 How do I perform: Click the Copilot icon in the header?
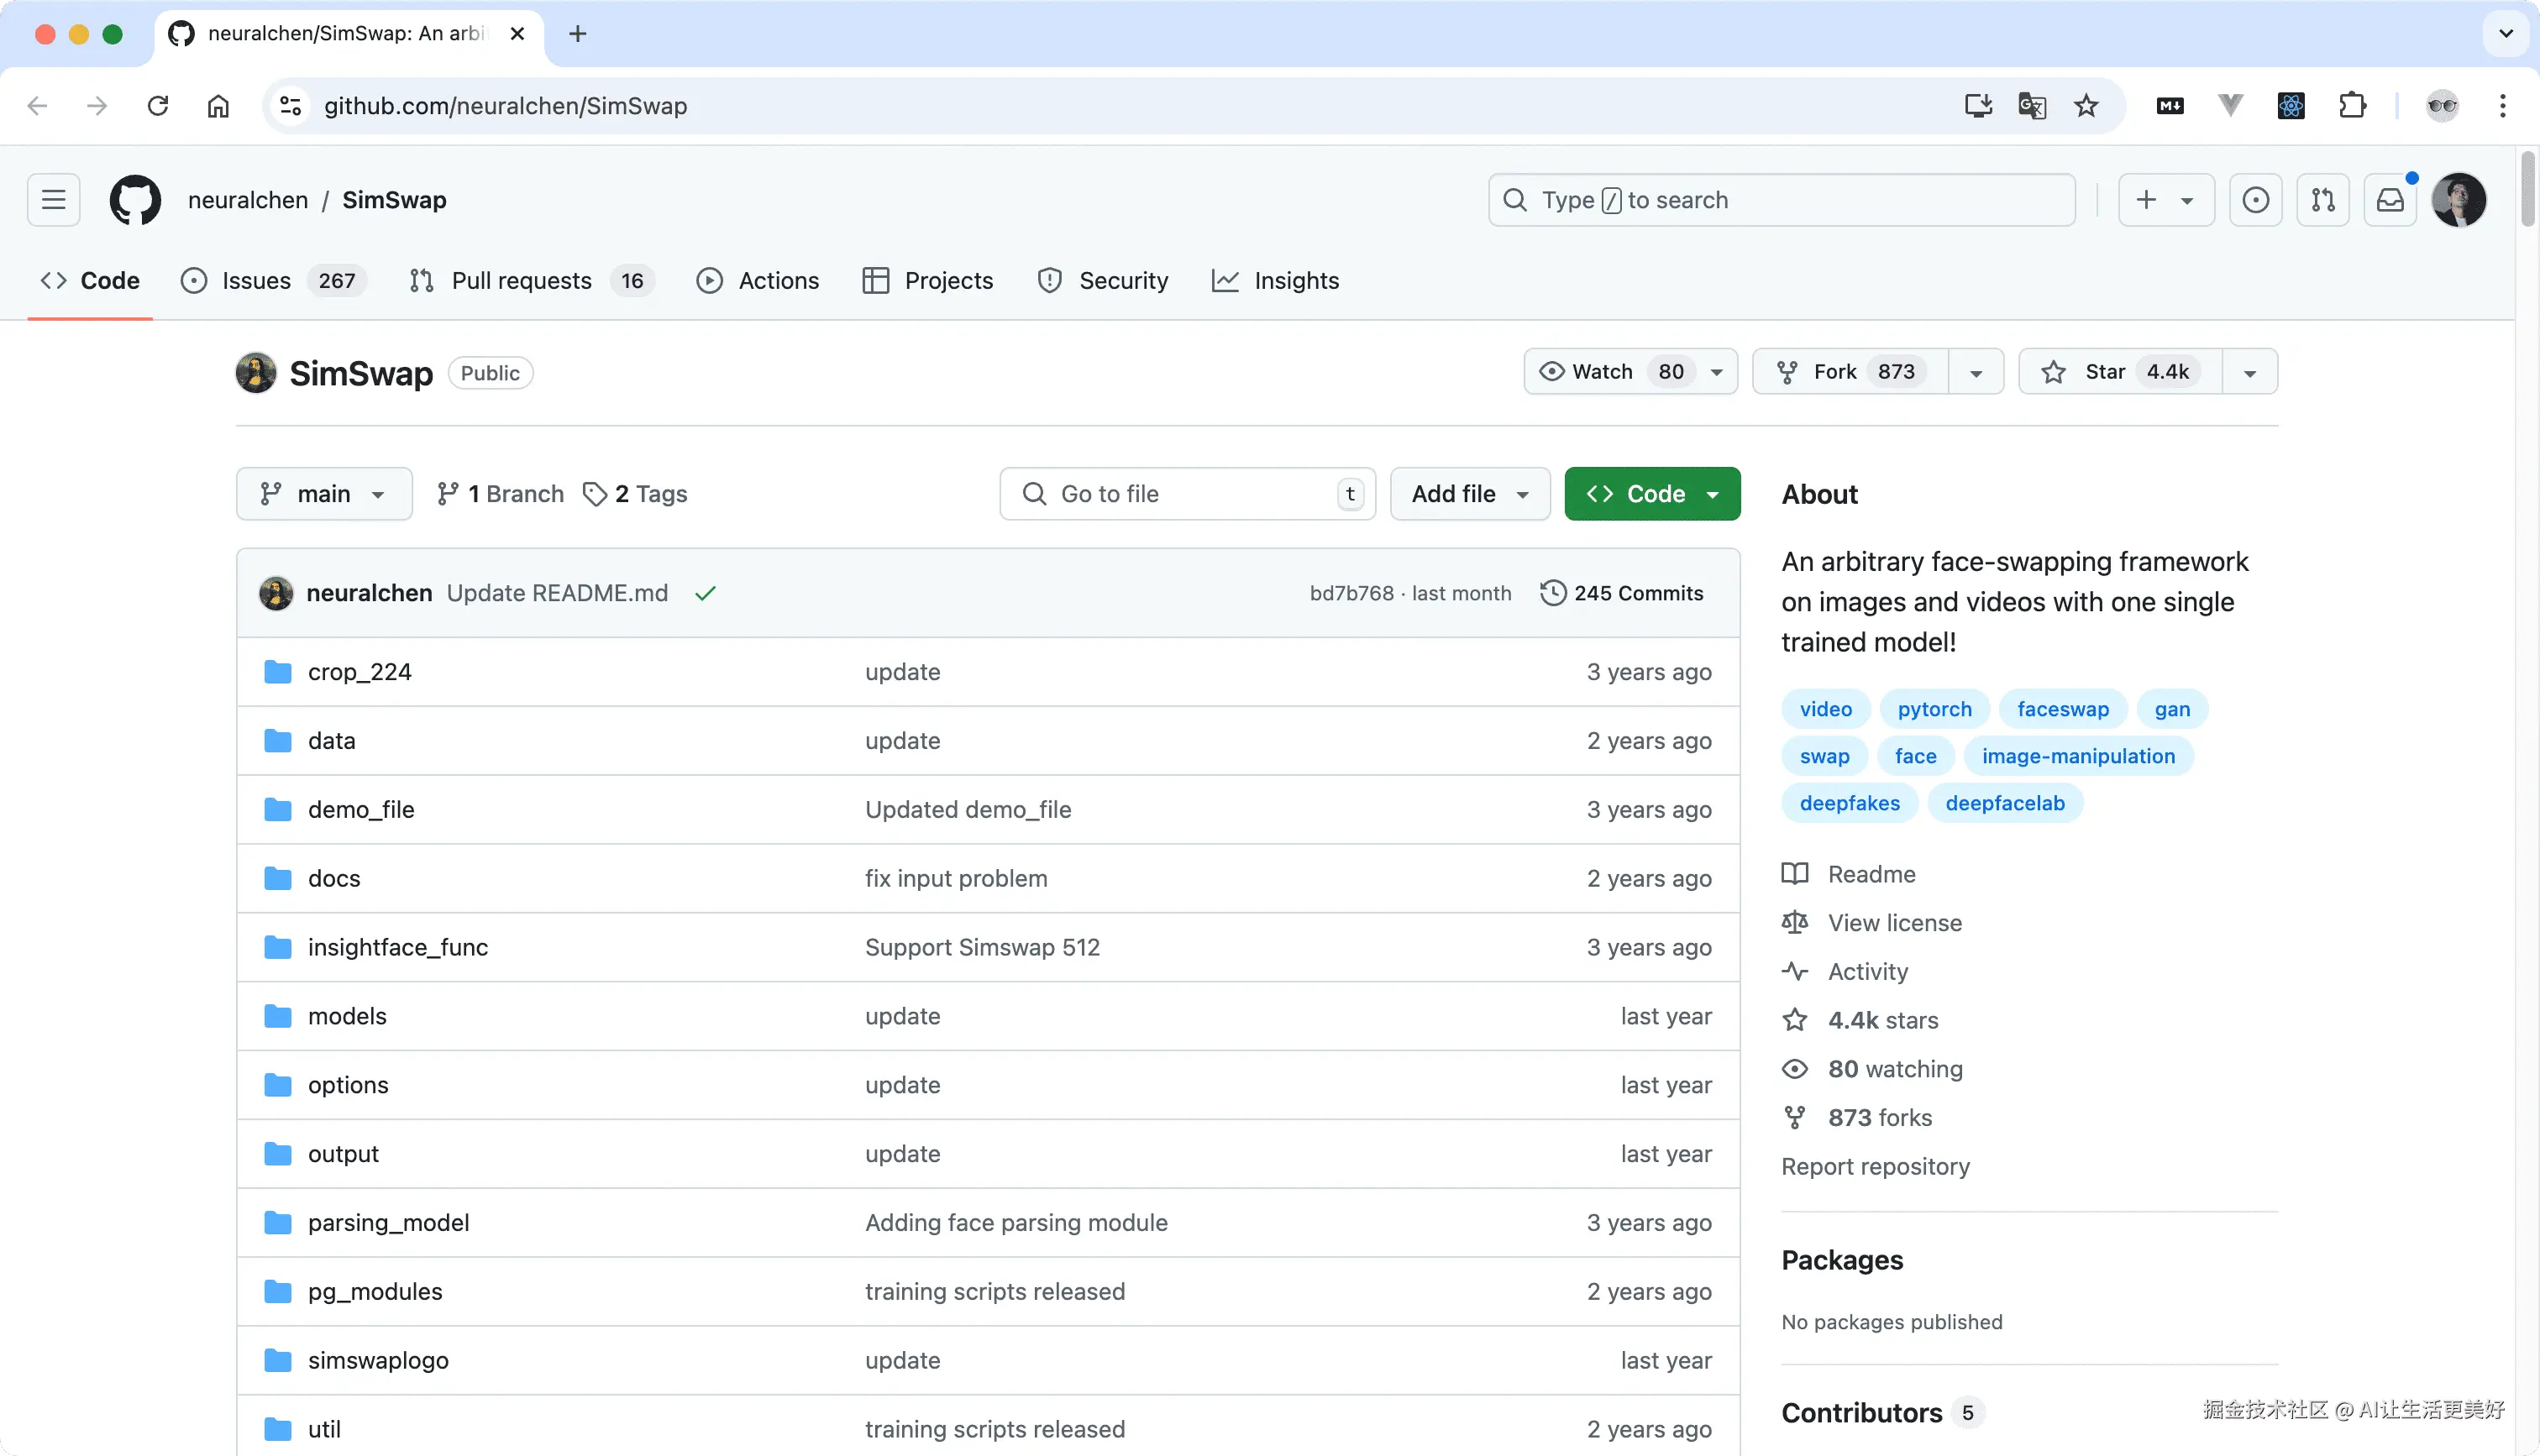(x=2256, y=199)
